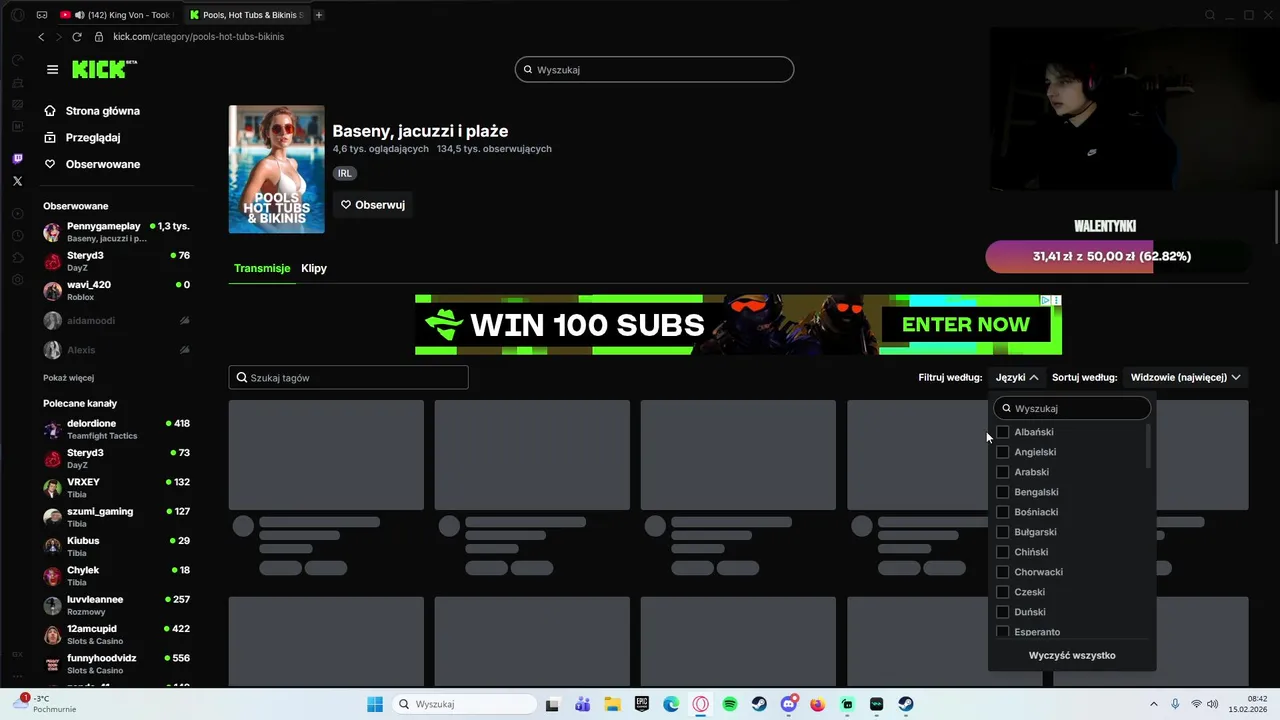This screenshot has width=1280, height=720.
Task: Expand followed channels with Pokaż więcej
Action: coord(68,378)
